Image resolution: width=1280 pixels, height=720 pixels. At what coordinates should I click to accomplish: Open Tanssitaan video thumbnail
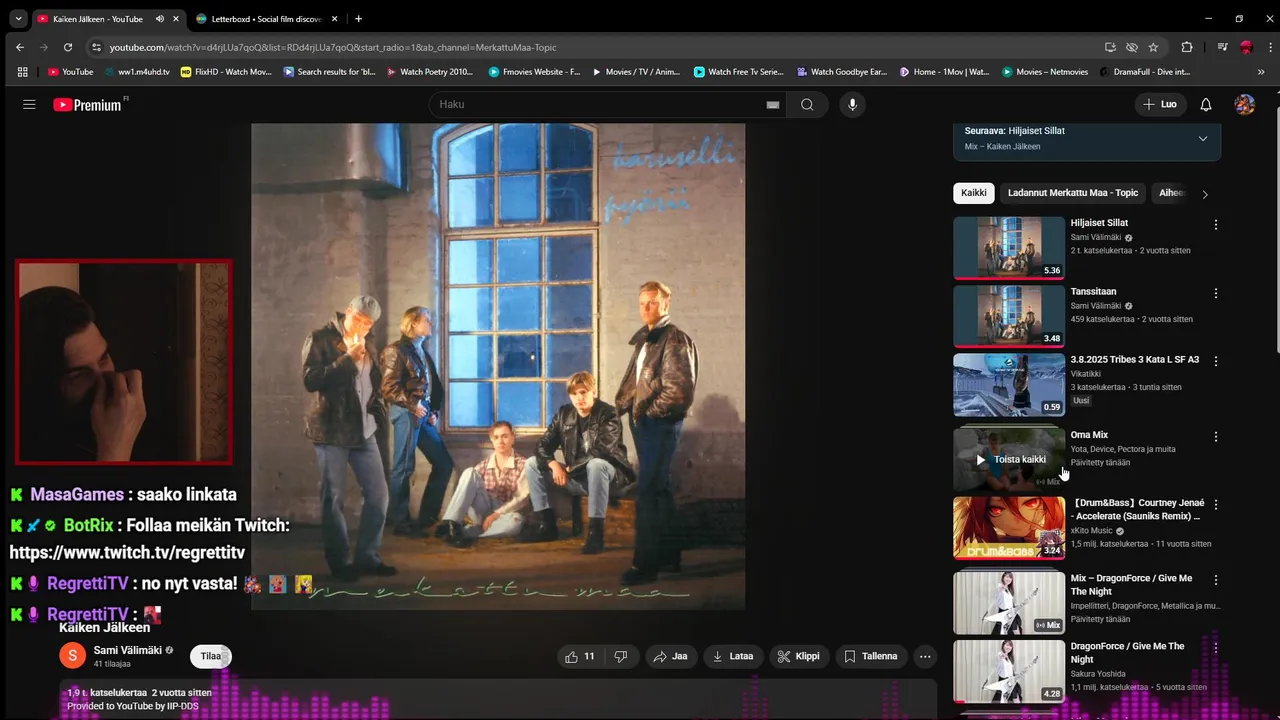pyautogui.click(x=1009, y=316)
